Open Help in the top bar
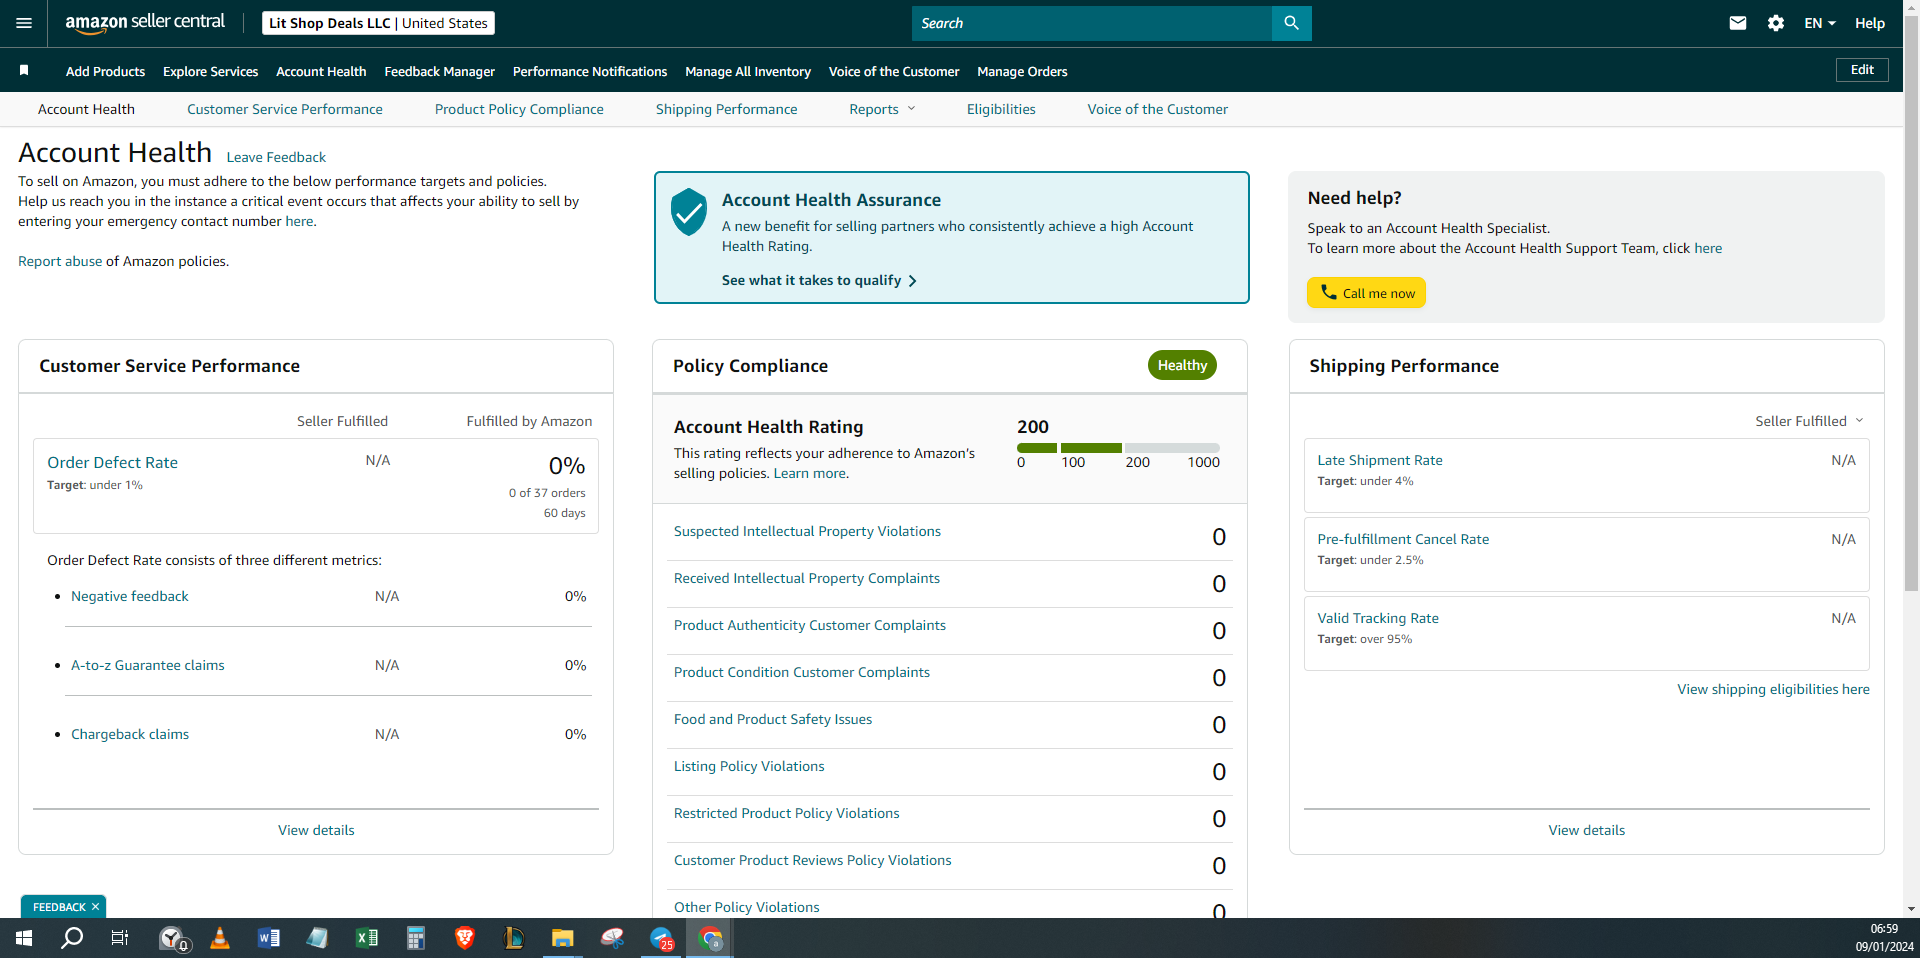 coord(1870,23)
